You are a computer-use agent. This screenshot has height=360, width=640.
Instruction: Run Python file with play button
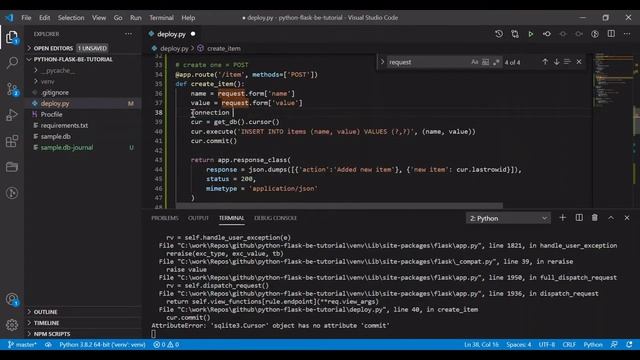pos(531,34)
